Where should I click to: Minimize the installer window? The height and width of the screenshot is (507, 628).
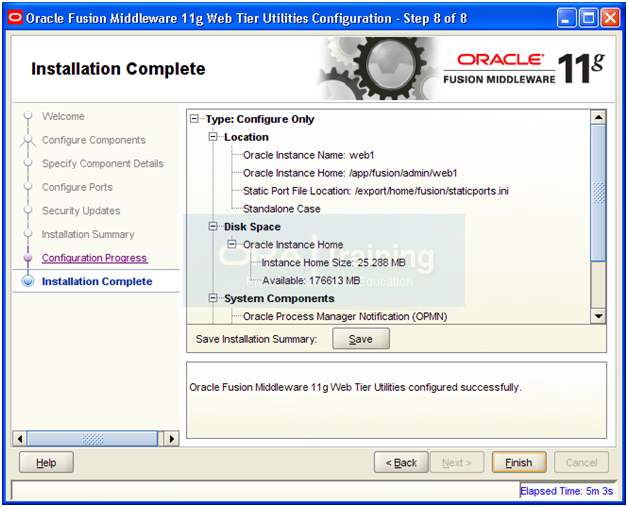point(566,18)
